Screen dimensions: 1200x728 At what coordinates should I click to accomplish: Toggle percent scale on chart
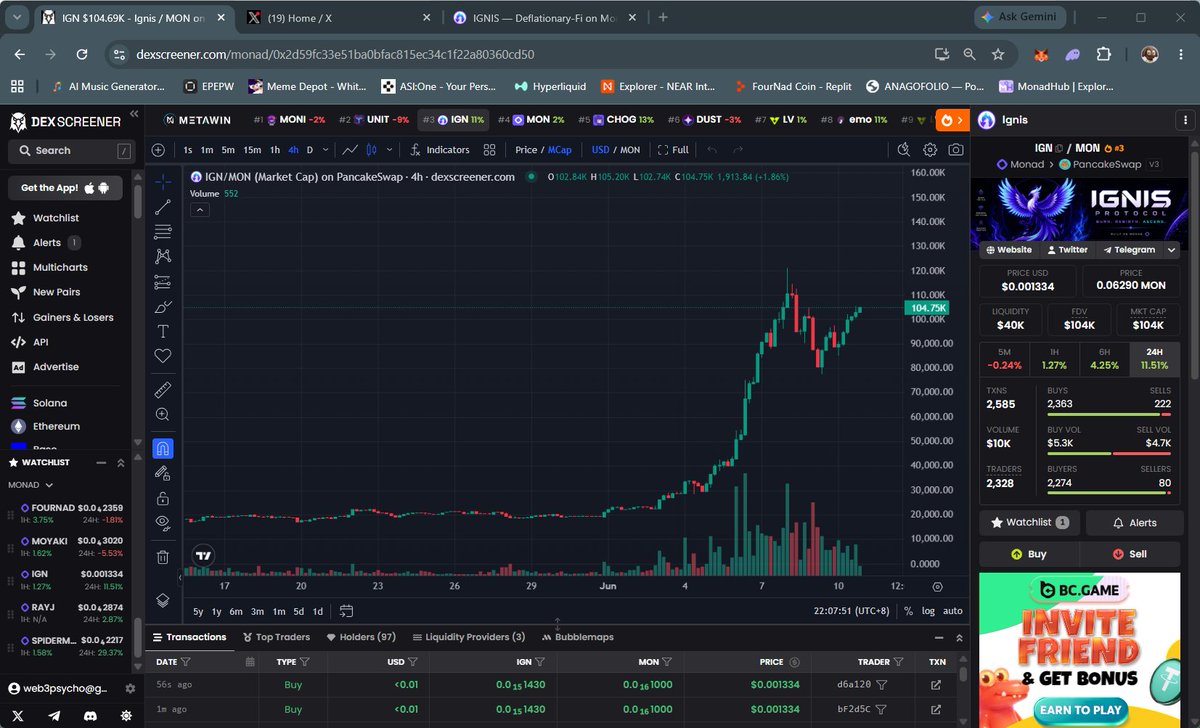pos(908,611)
